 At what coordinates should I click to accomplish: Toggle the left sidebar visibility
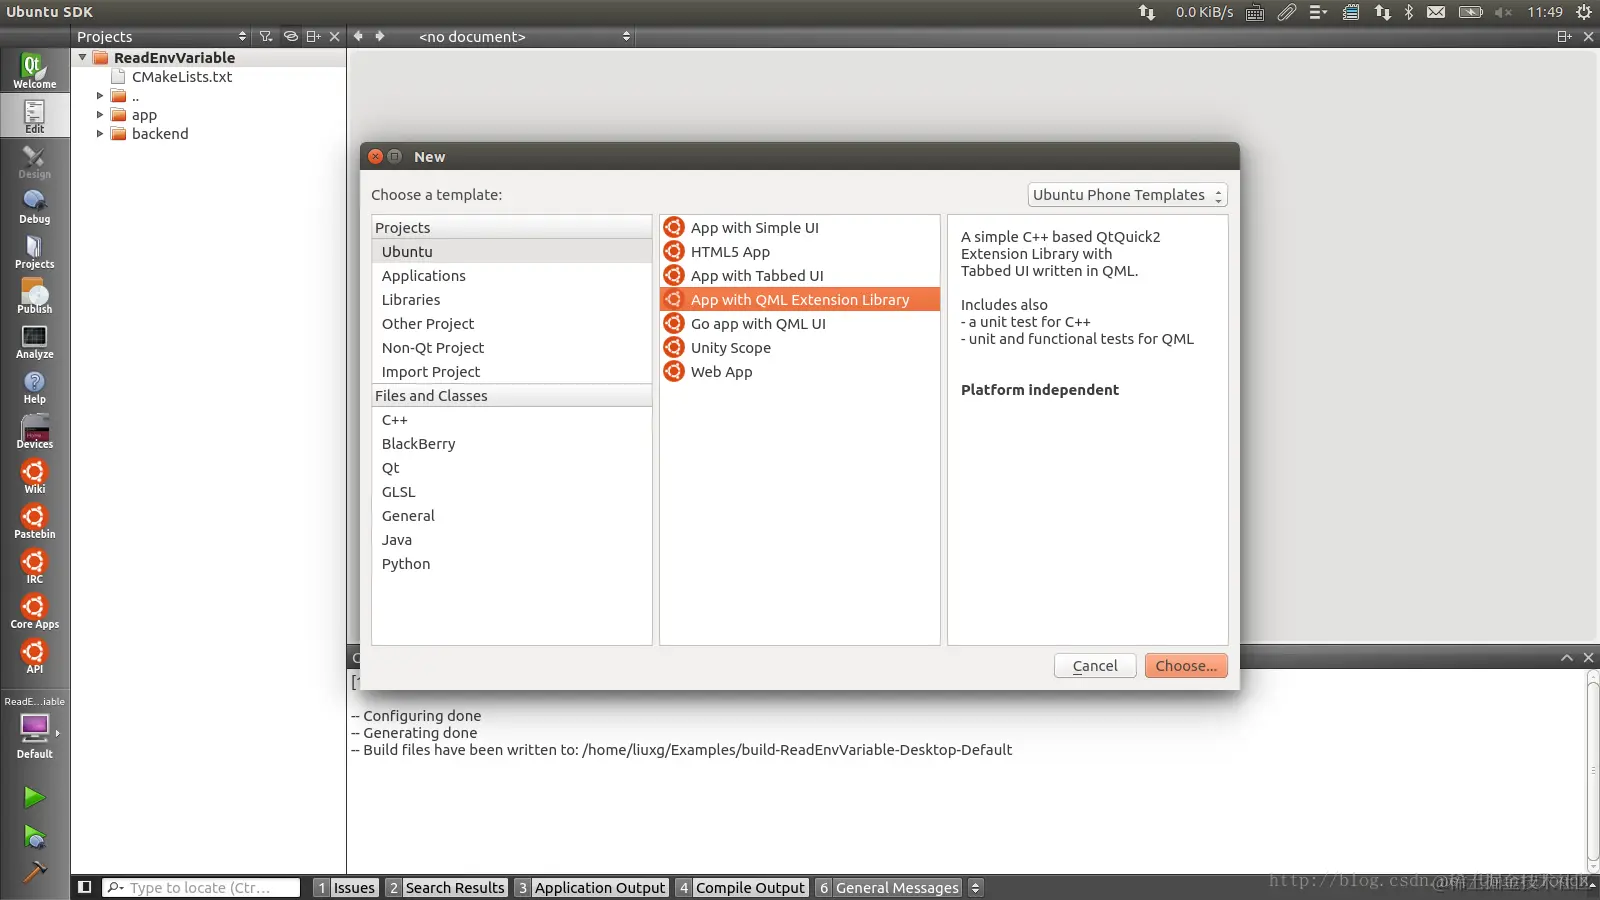pyautogui.click(x=85, y=887)
